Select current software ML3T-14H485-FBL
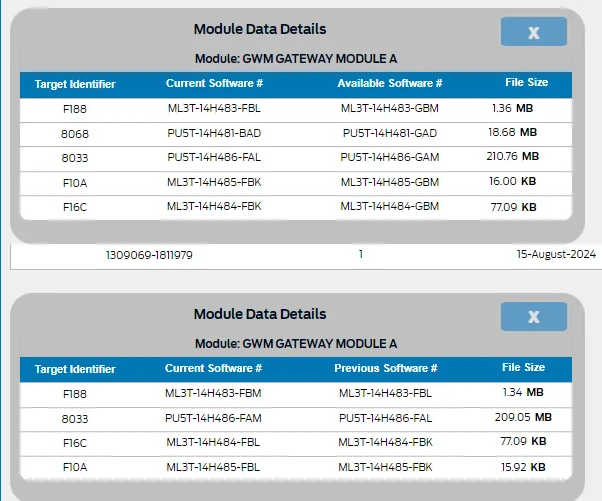The height and width of the screenshot is (501, 602). pyautogui.click(x=213, y=467)
